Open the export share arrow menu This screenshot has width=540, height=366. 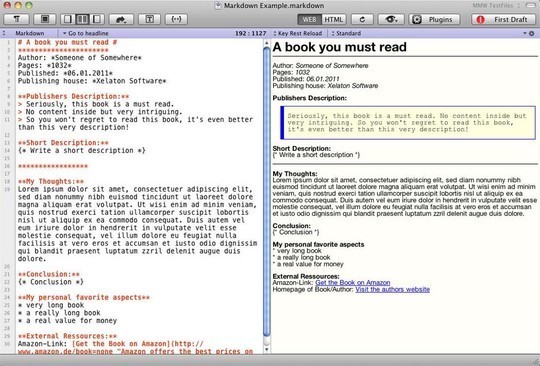click(121, 19)
